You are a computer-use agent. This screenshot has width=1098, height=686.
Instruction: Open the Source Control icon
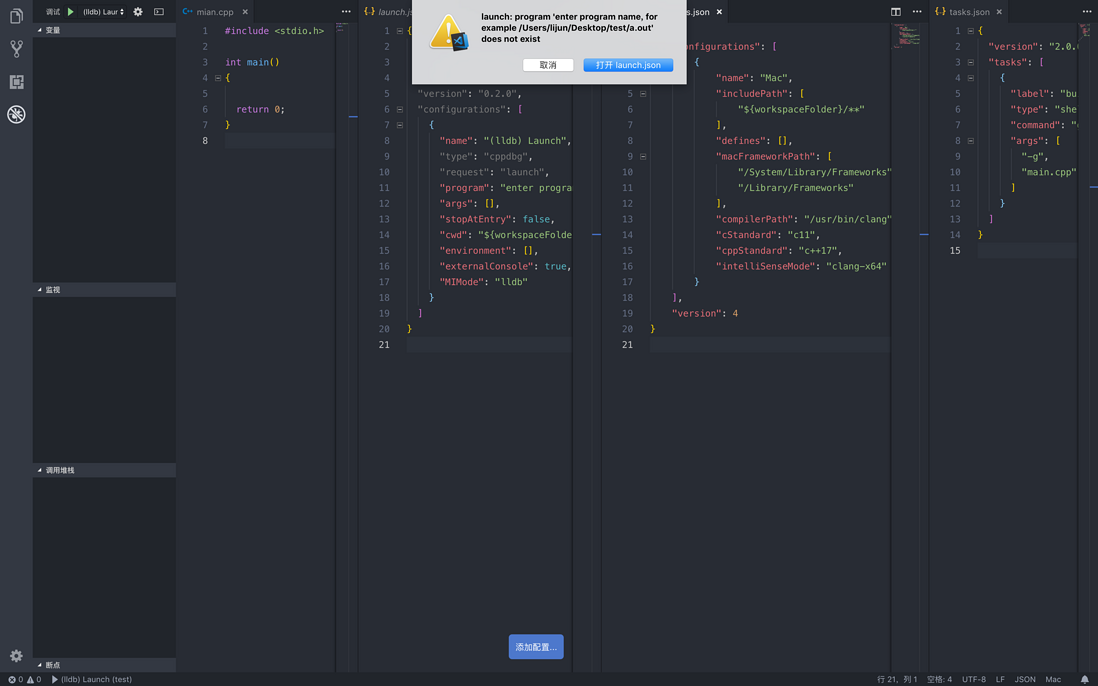(16, 48)
